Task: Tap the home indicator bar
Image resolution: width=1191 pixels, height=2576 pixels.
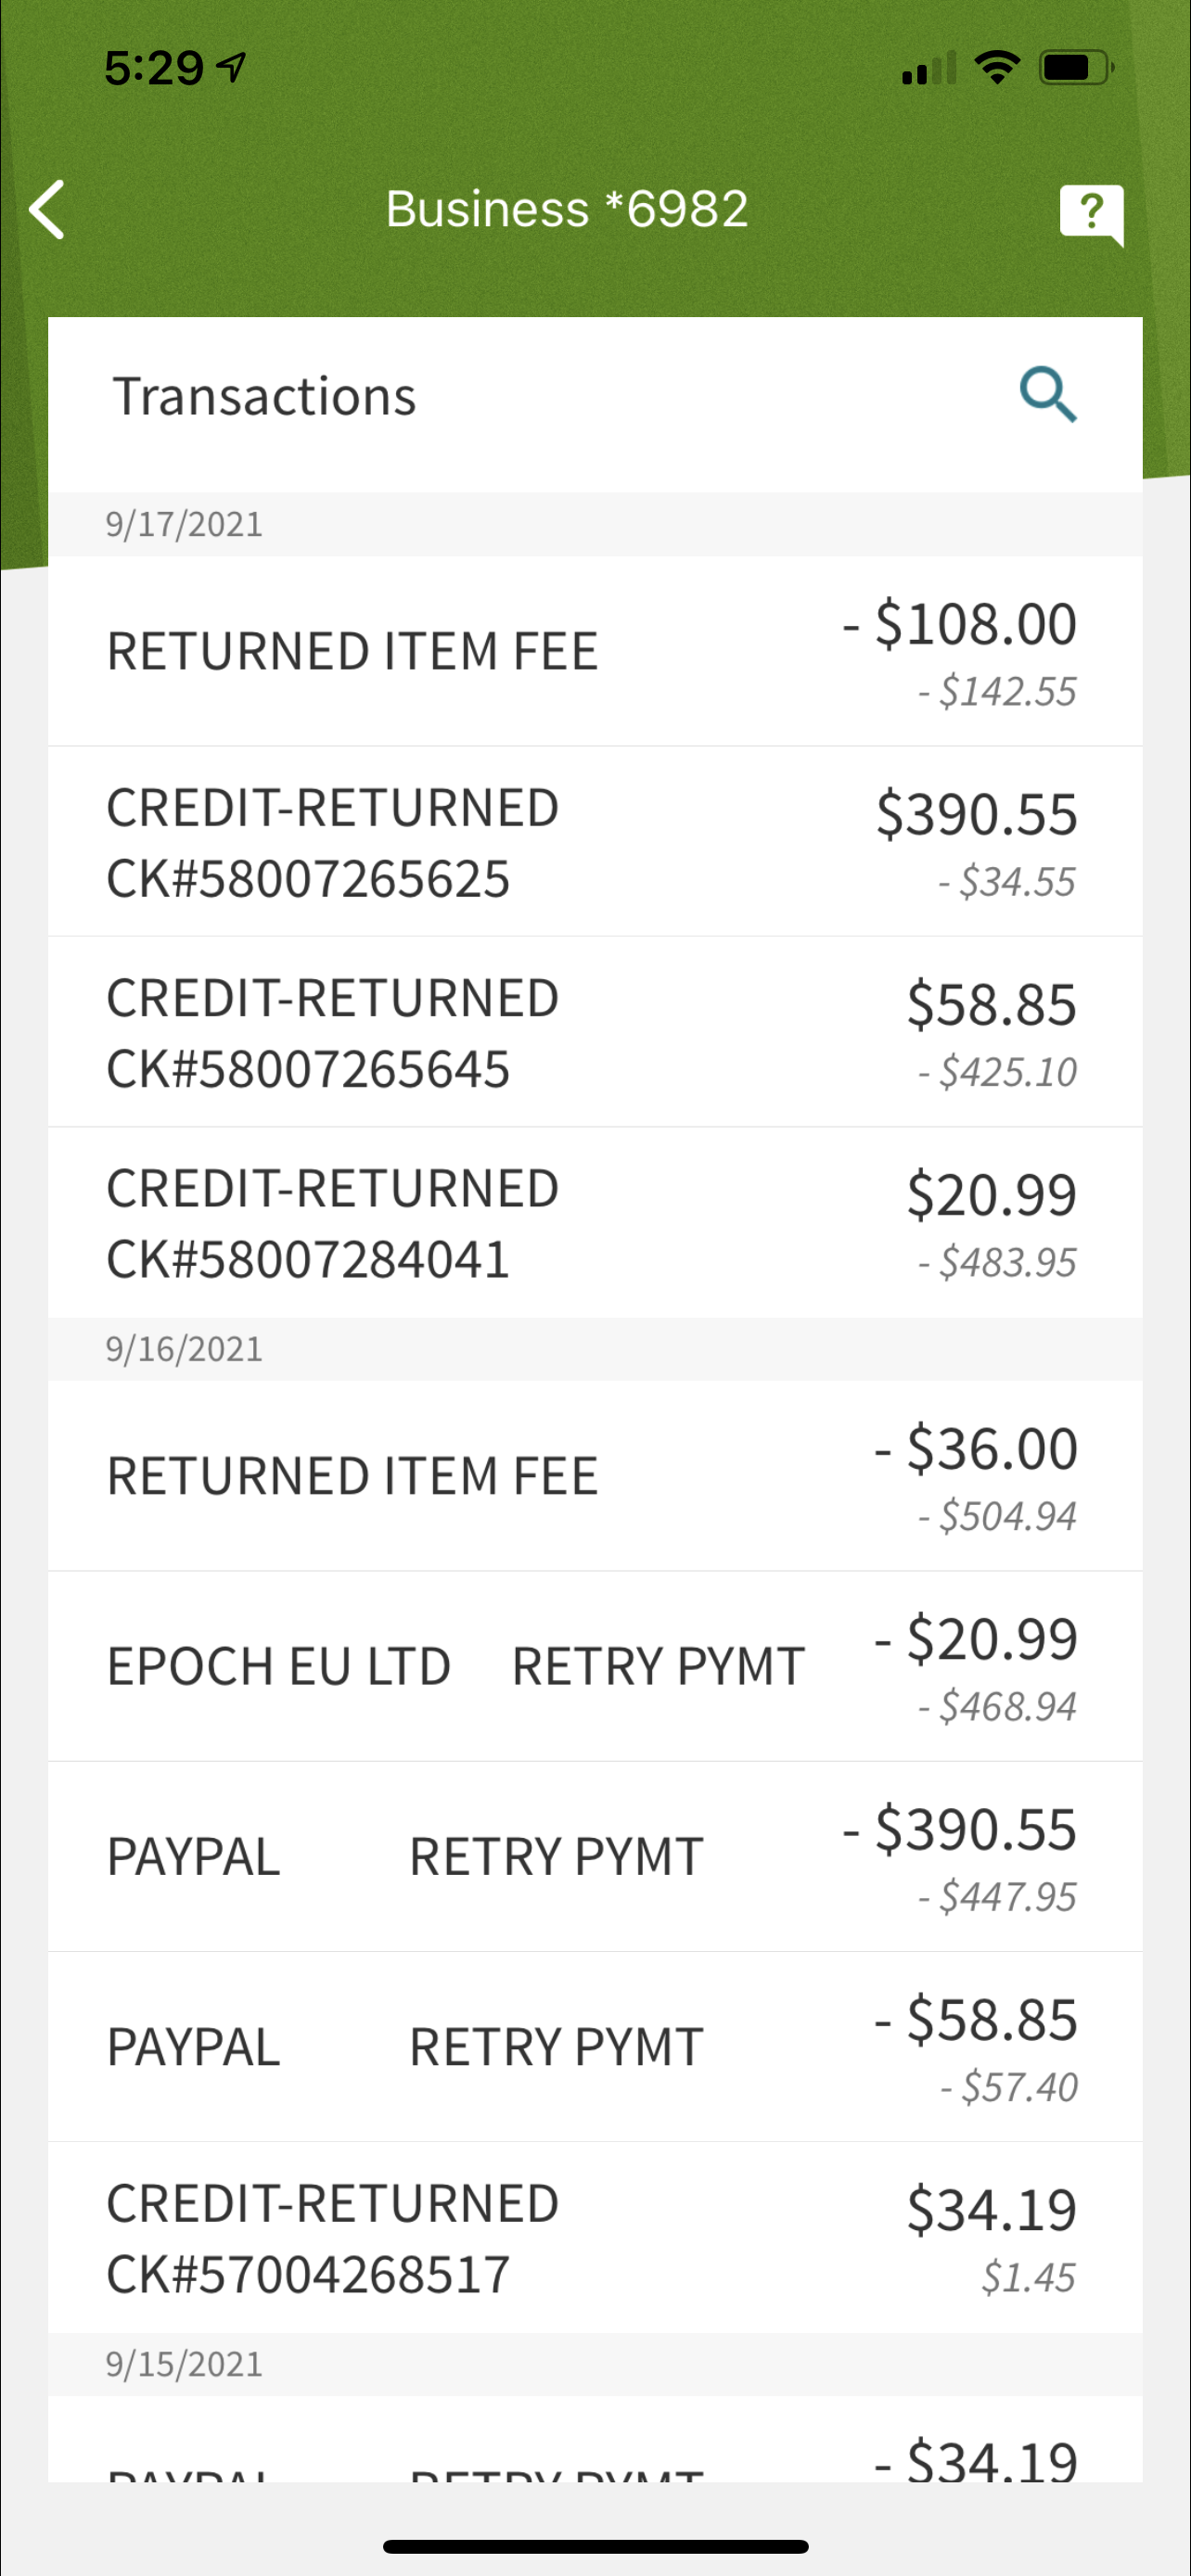Action: [595, 2546]
